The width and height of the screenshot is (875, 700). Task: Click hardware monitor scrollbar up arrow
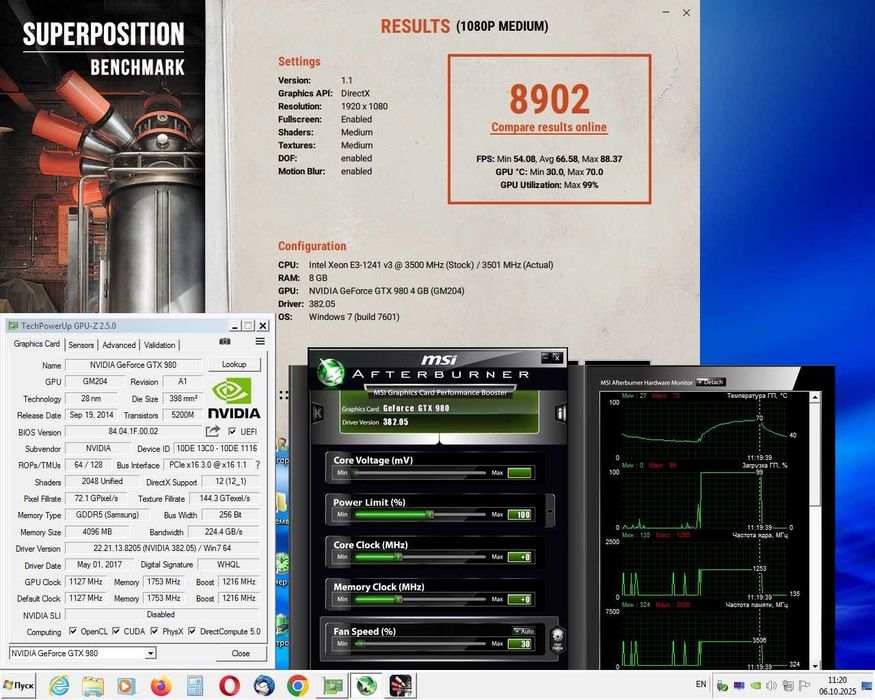815,396
